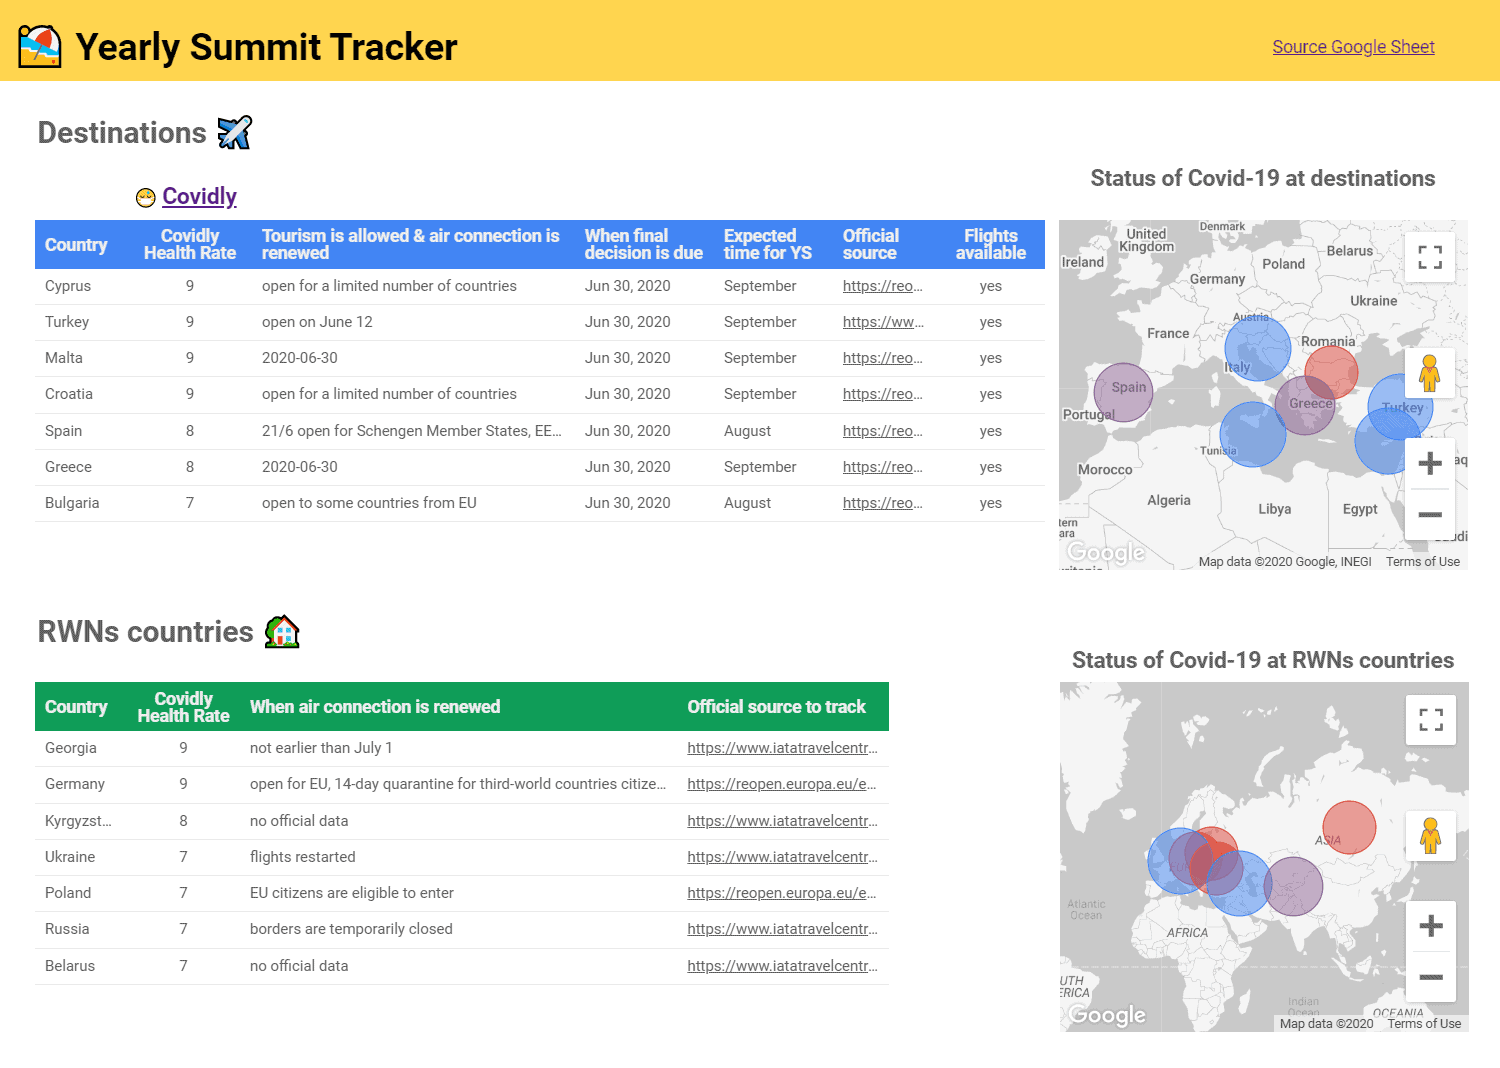
Task: Click the red Asia bubble on RWNs map
Action: [x=1349, y=827]
